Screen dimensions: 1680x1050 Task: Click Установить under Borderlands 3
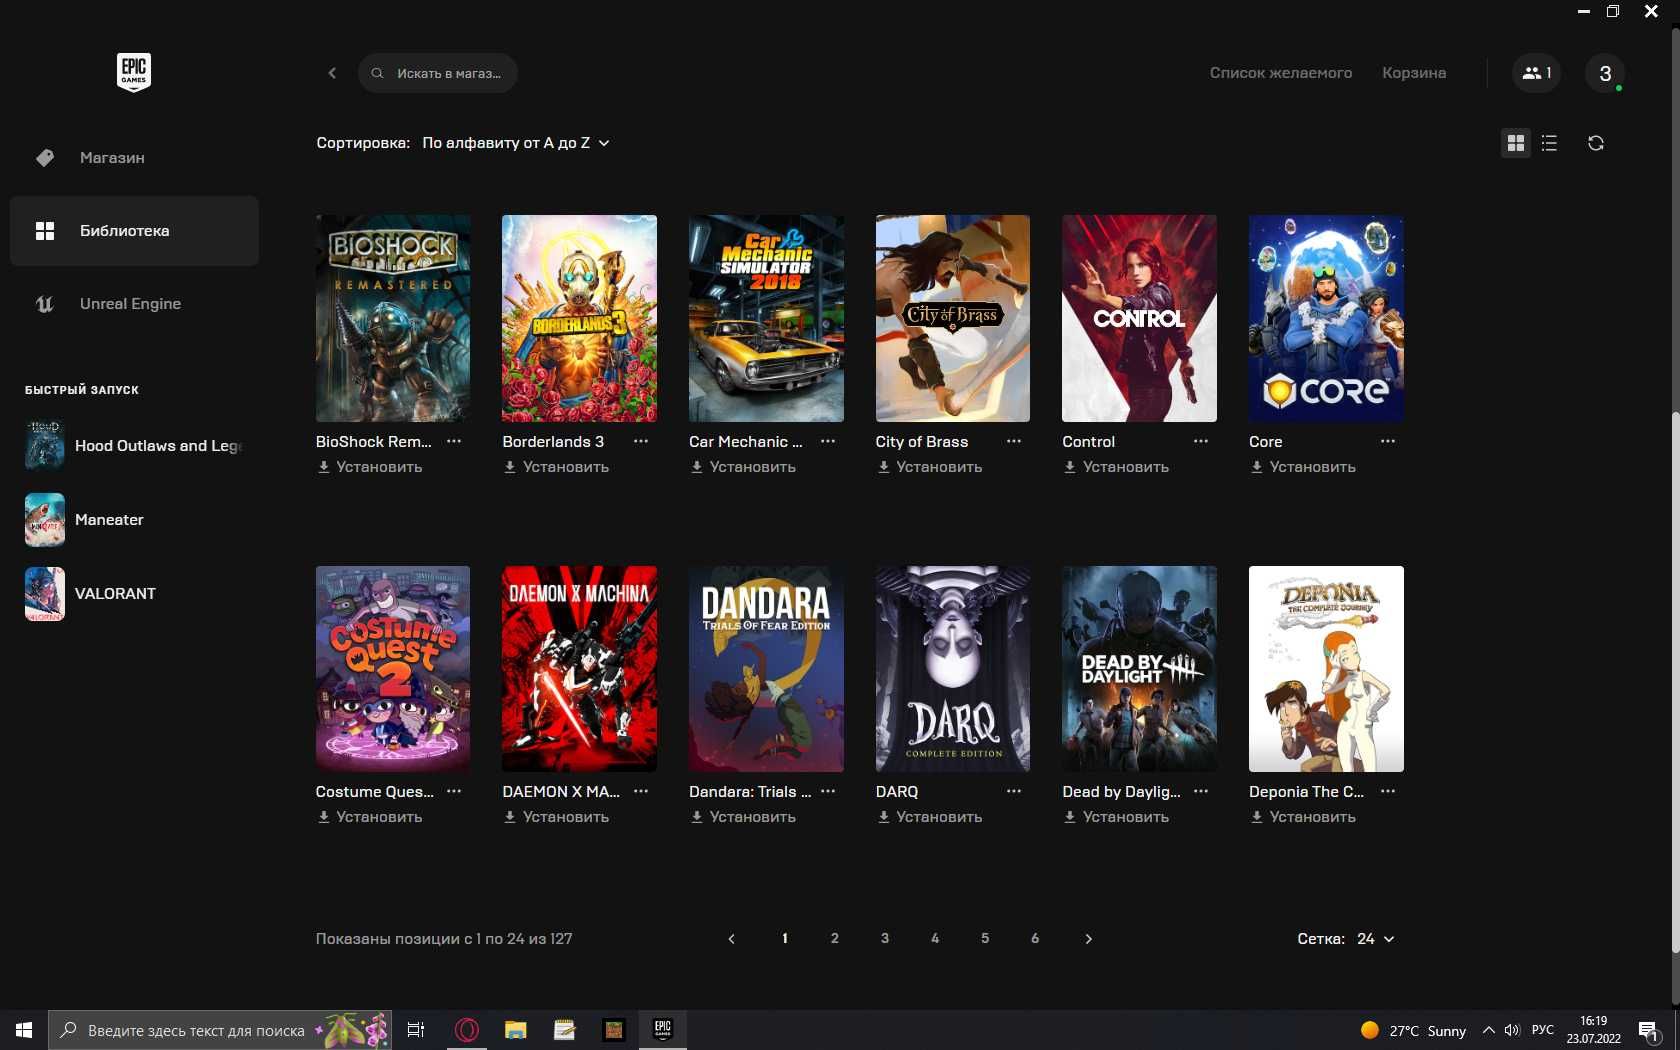click(556, 467)
